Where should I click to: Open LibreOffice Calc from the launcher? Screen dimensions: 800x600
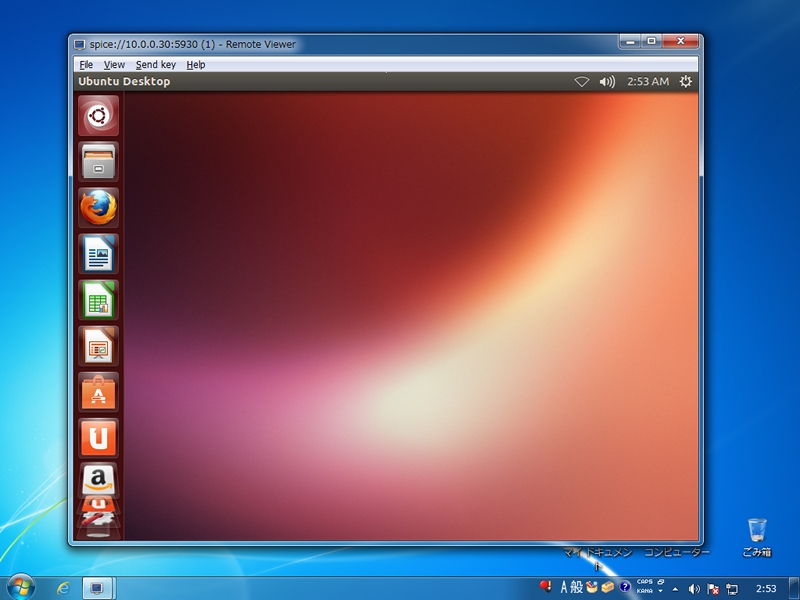[x=98, y=300]
